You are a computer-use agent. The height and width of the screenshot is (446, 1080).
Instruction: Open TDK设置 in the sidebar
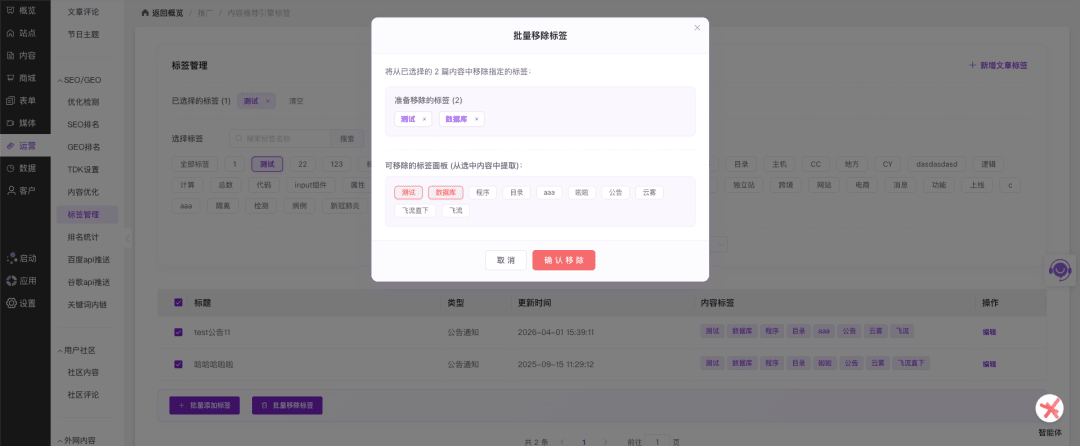tap(83, 169)
